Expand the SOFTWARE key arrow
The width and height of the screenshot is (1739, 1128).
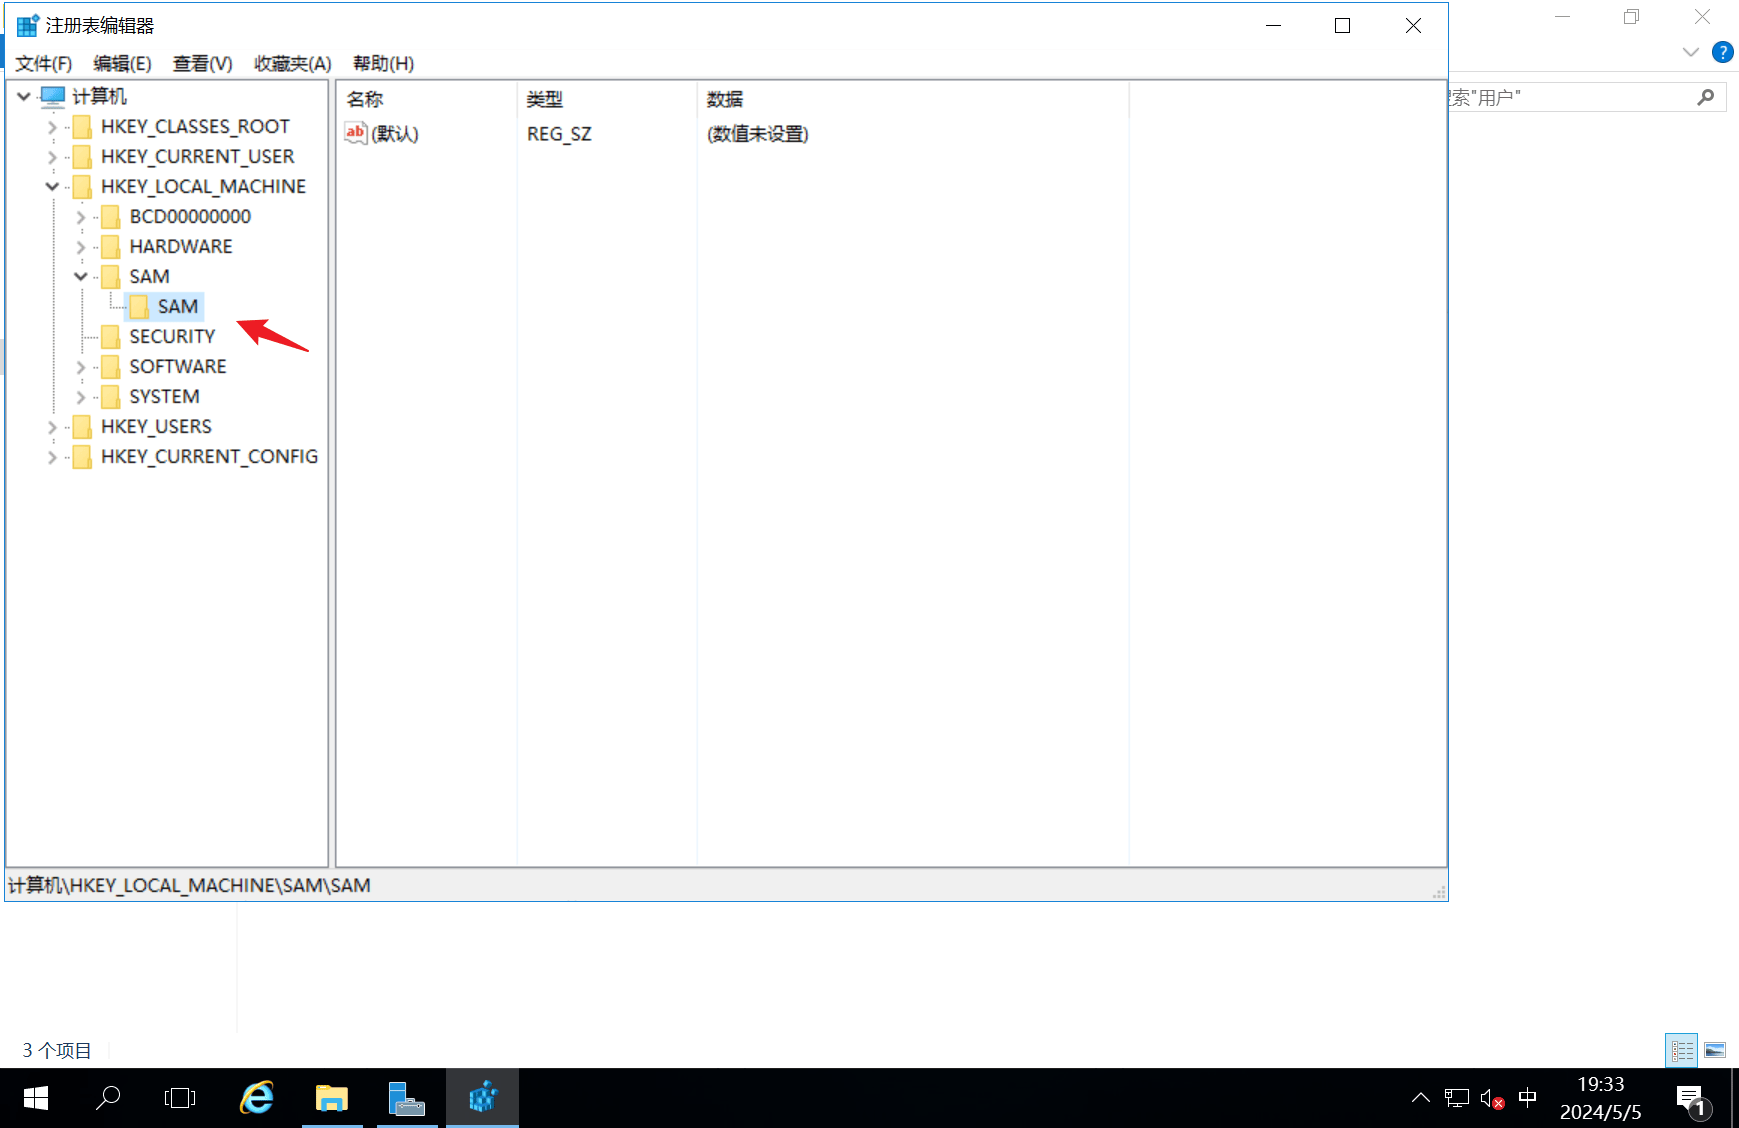(x=81, y=367)
